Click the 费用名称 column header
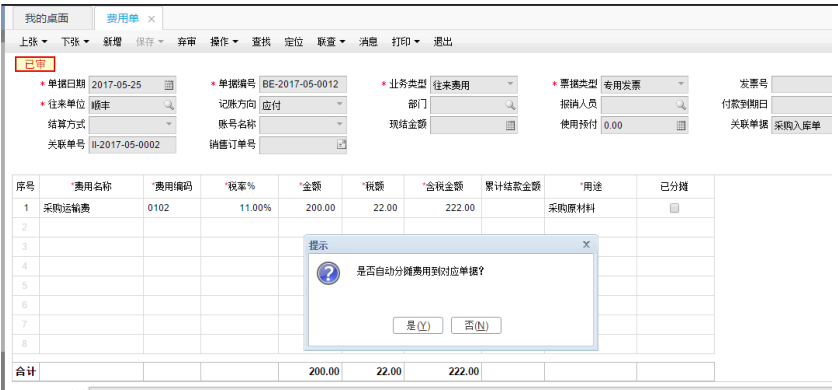Image resolution: width=838 pixels, height=390 pixels. [x=91, y=186]
